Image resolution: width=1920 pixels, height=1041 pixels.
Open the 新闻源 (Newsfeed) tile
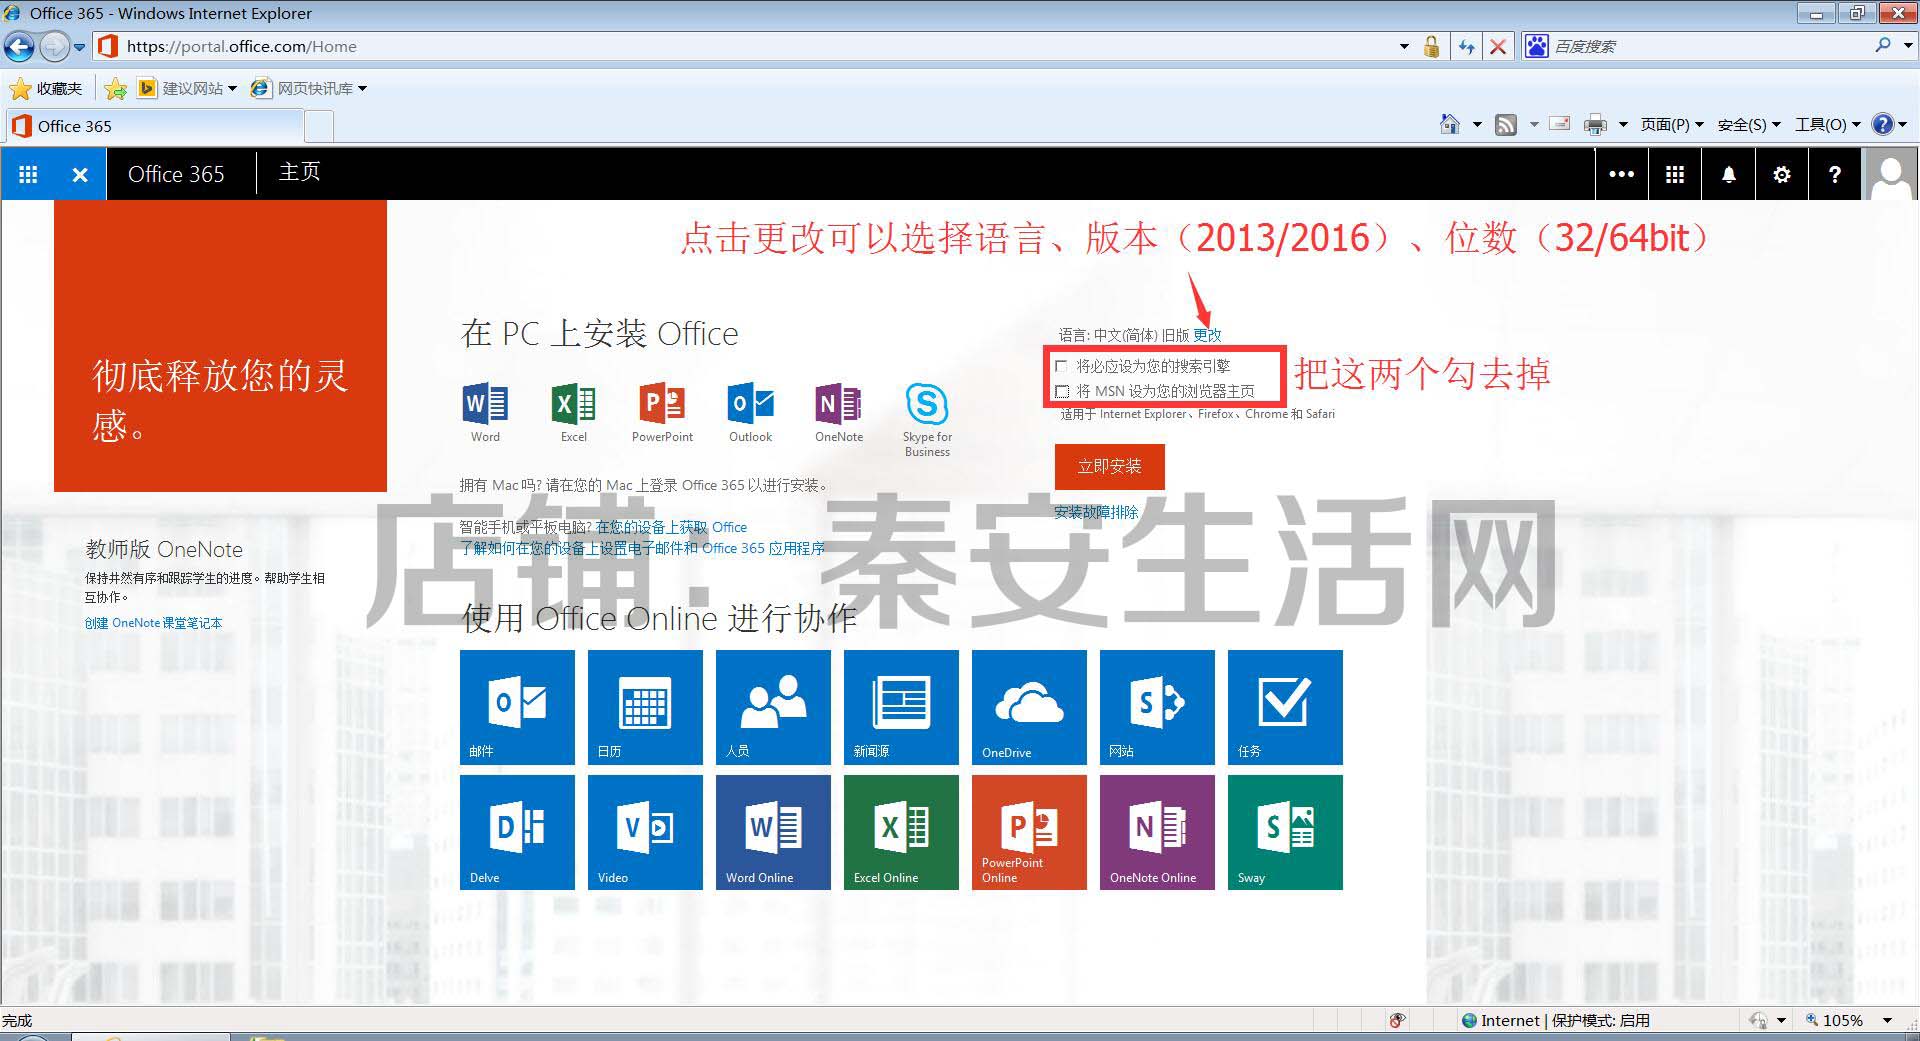click(901, 707)
